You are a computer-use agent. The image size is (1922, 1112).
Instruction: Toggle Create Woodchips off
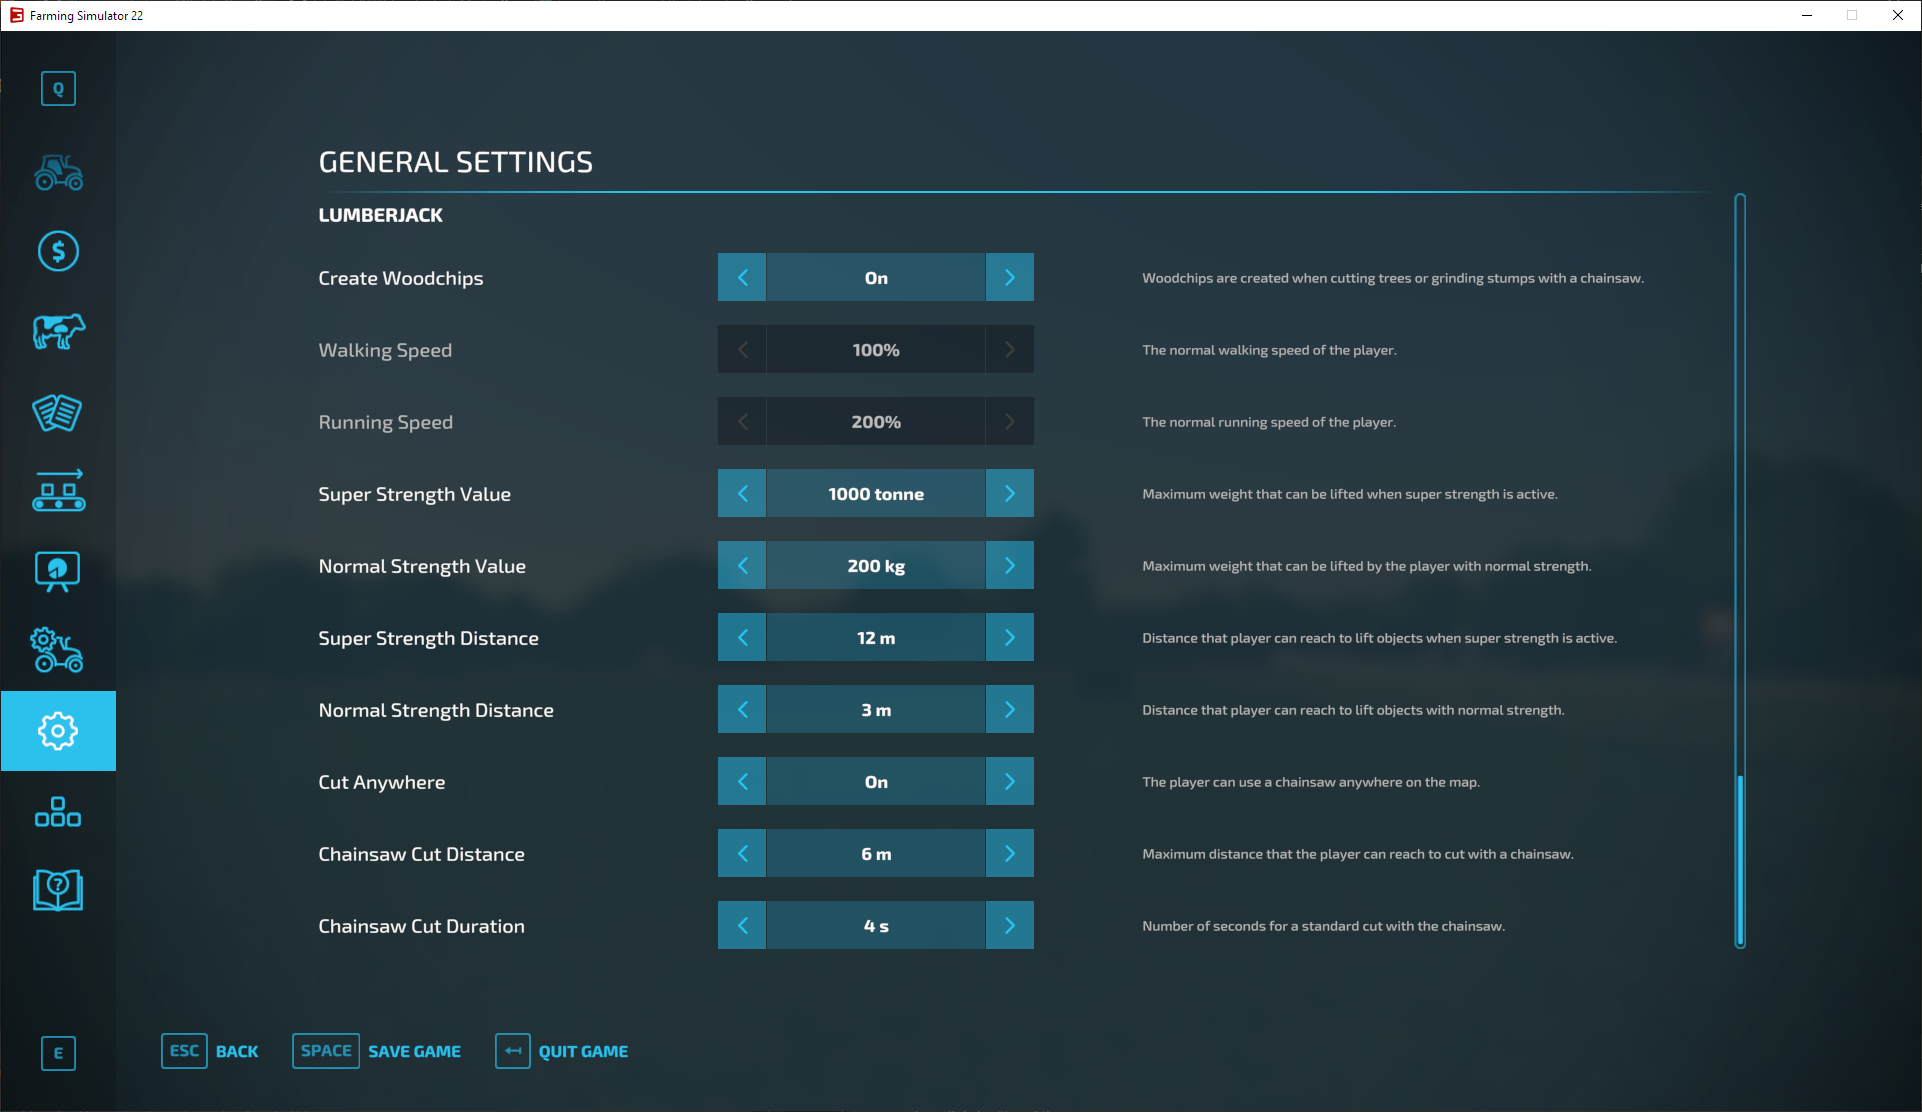click(742, 277)
